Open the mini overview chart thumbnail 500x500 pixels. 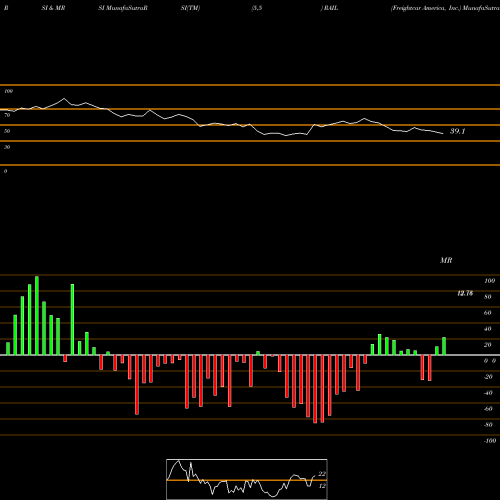coord(247,479)
